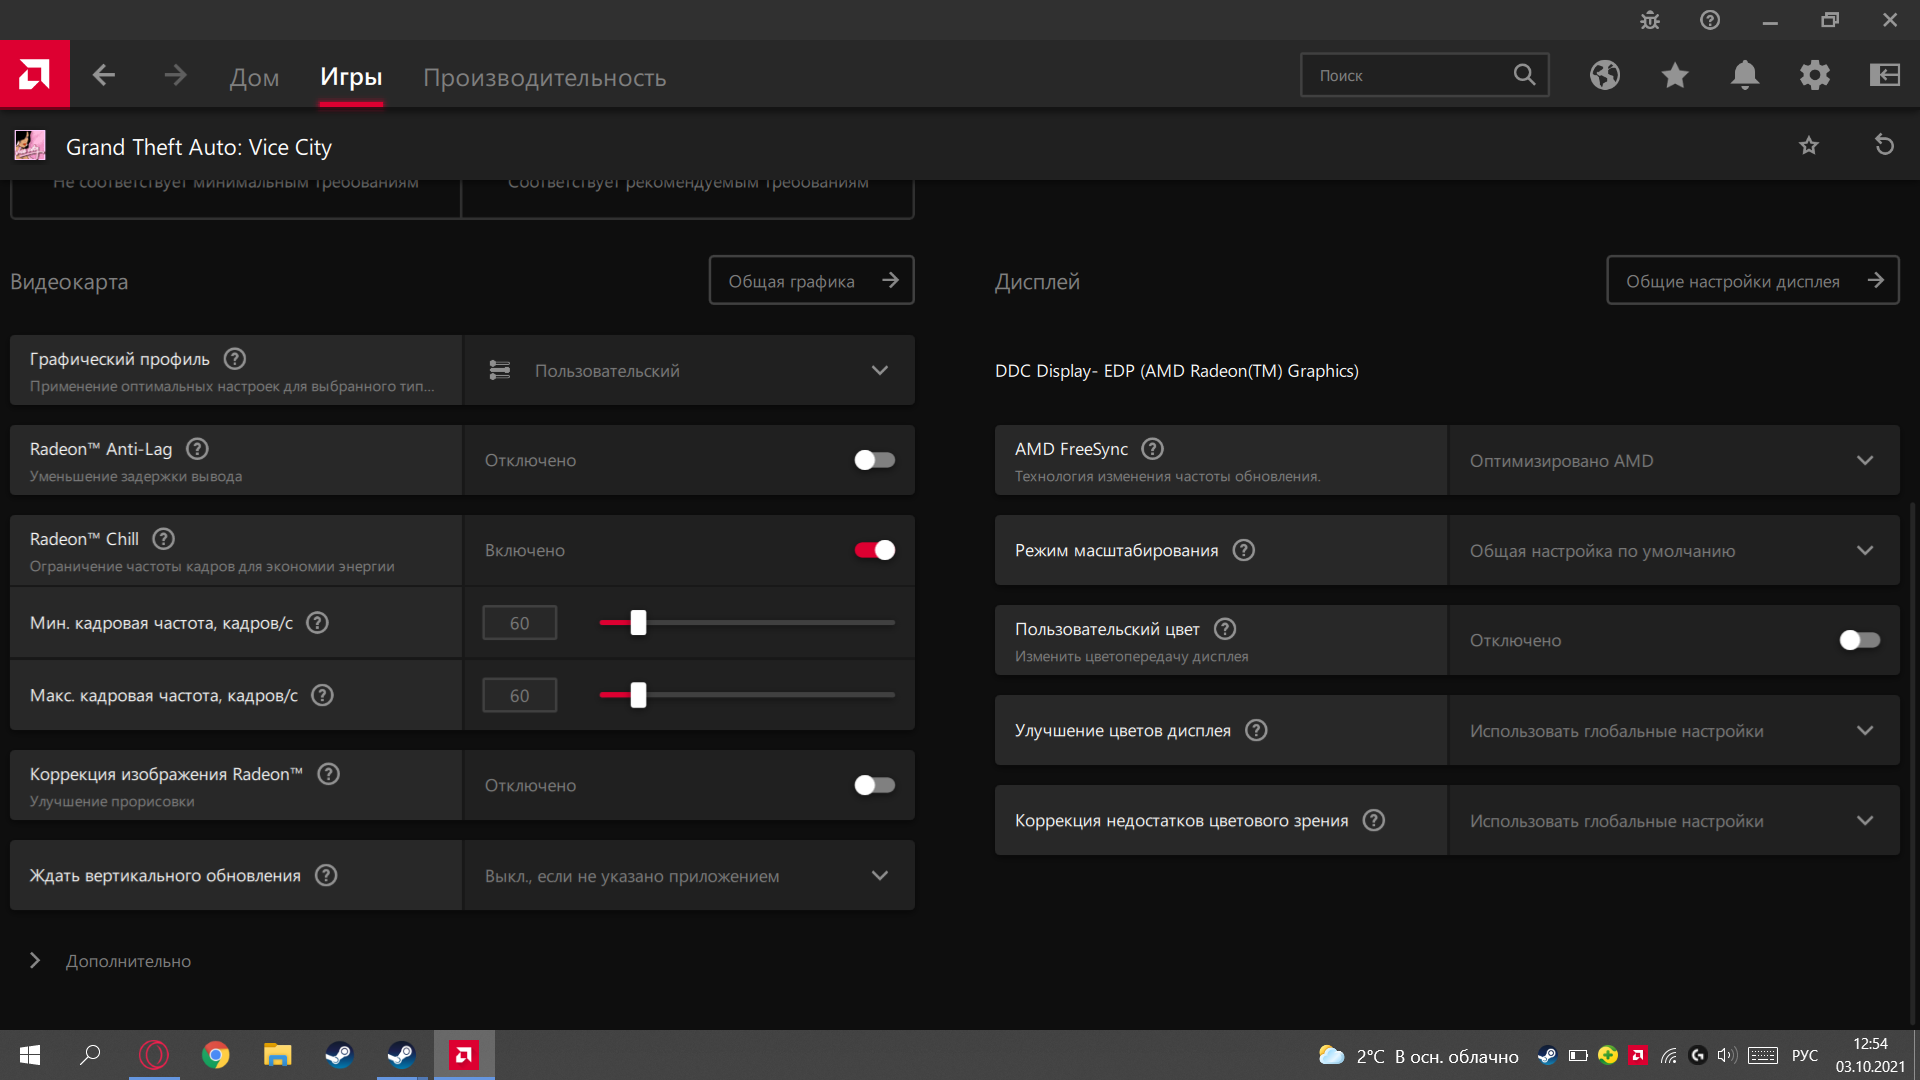This screenshot has width=1920, height=1080.
Task: Open the web browser globe icon
Action: click(x=1605, y=75)
